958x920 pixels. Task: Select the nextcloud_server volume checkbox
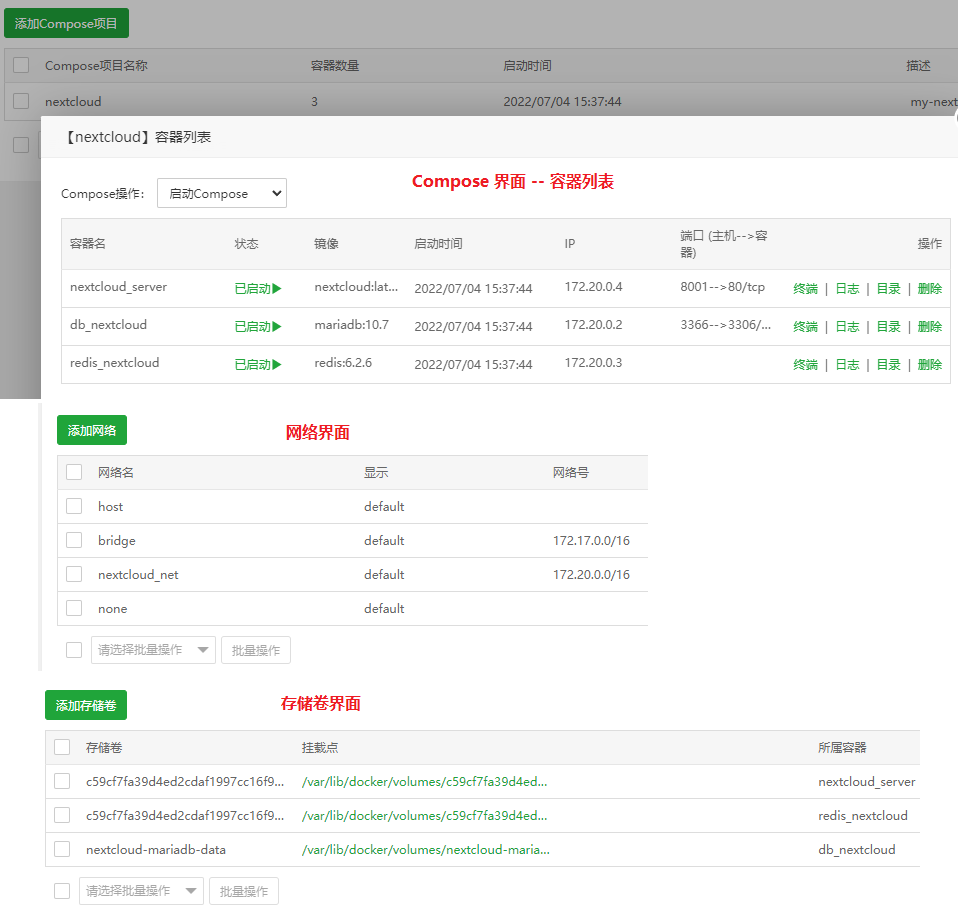point(62,781)
